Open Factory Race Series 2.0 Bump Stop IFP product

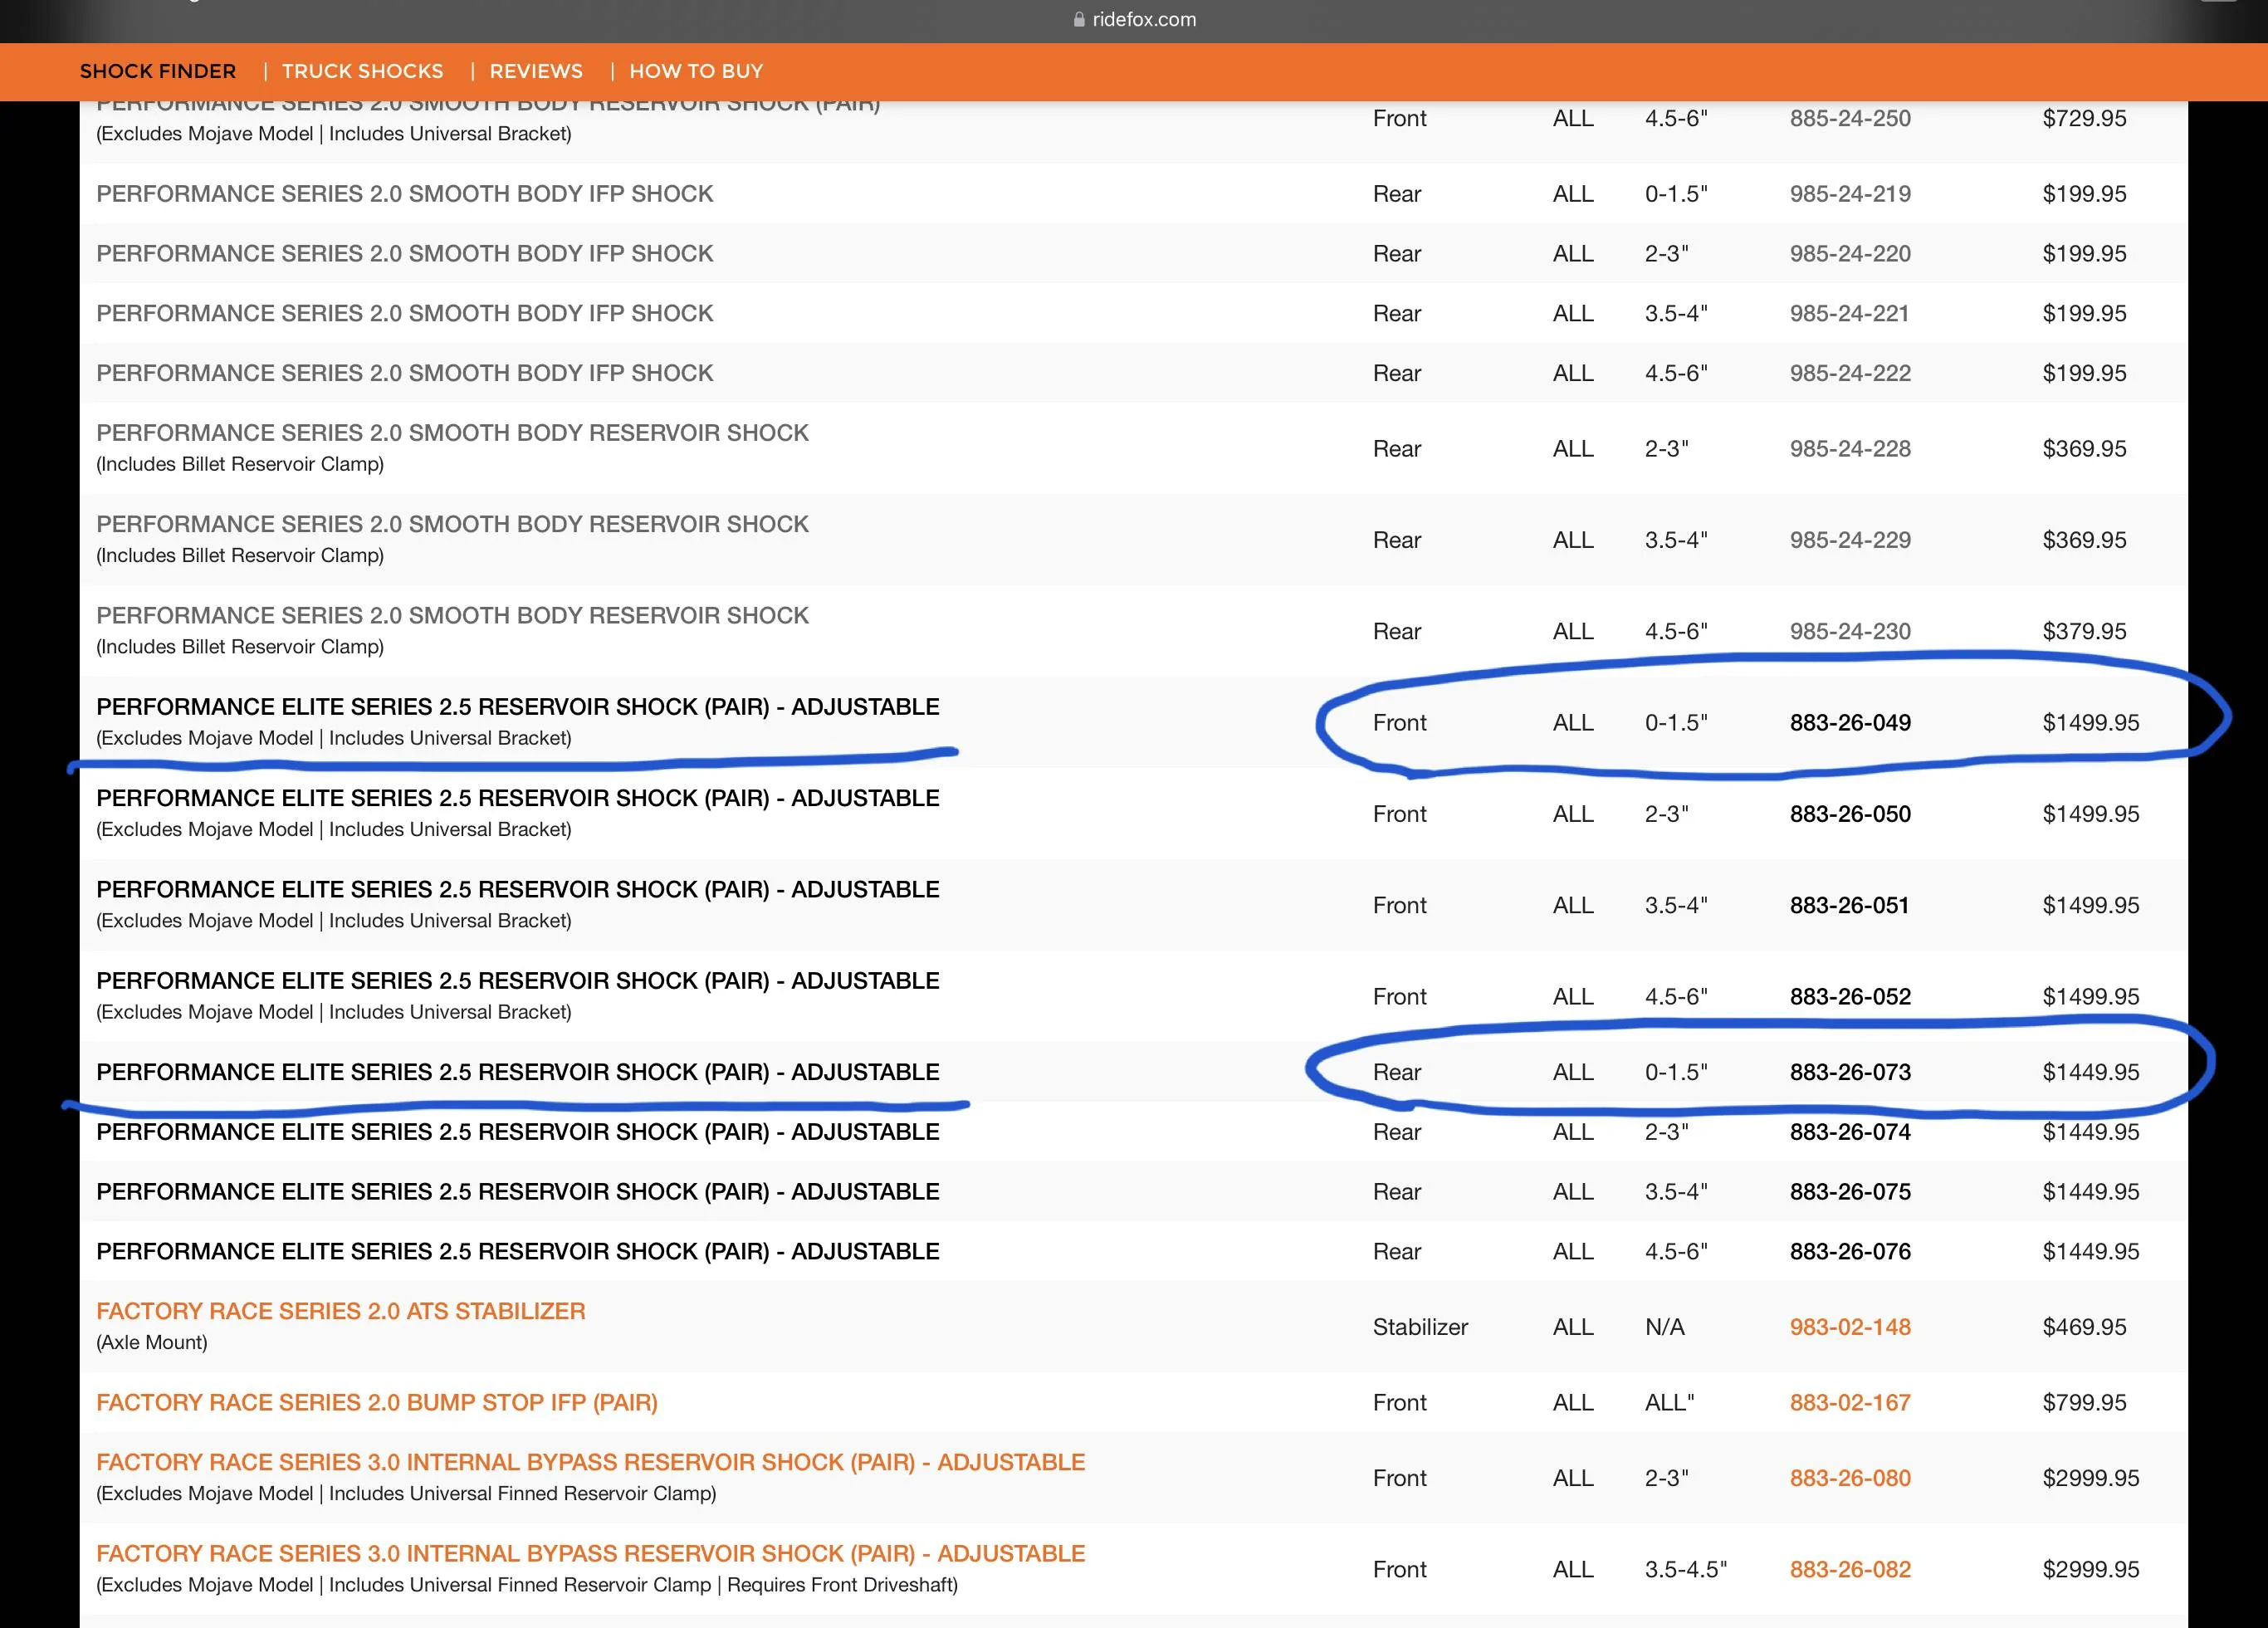(377, 1402)
